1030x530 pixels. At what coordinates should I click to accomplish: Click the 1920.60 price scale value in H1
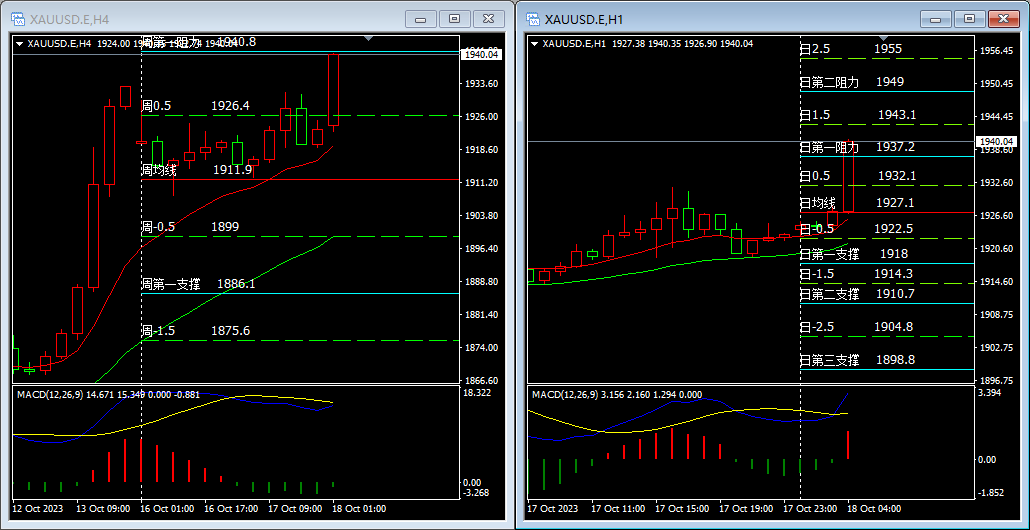tap(996, 249)
